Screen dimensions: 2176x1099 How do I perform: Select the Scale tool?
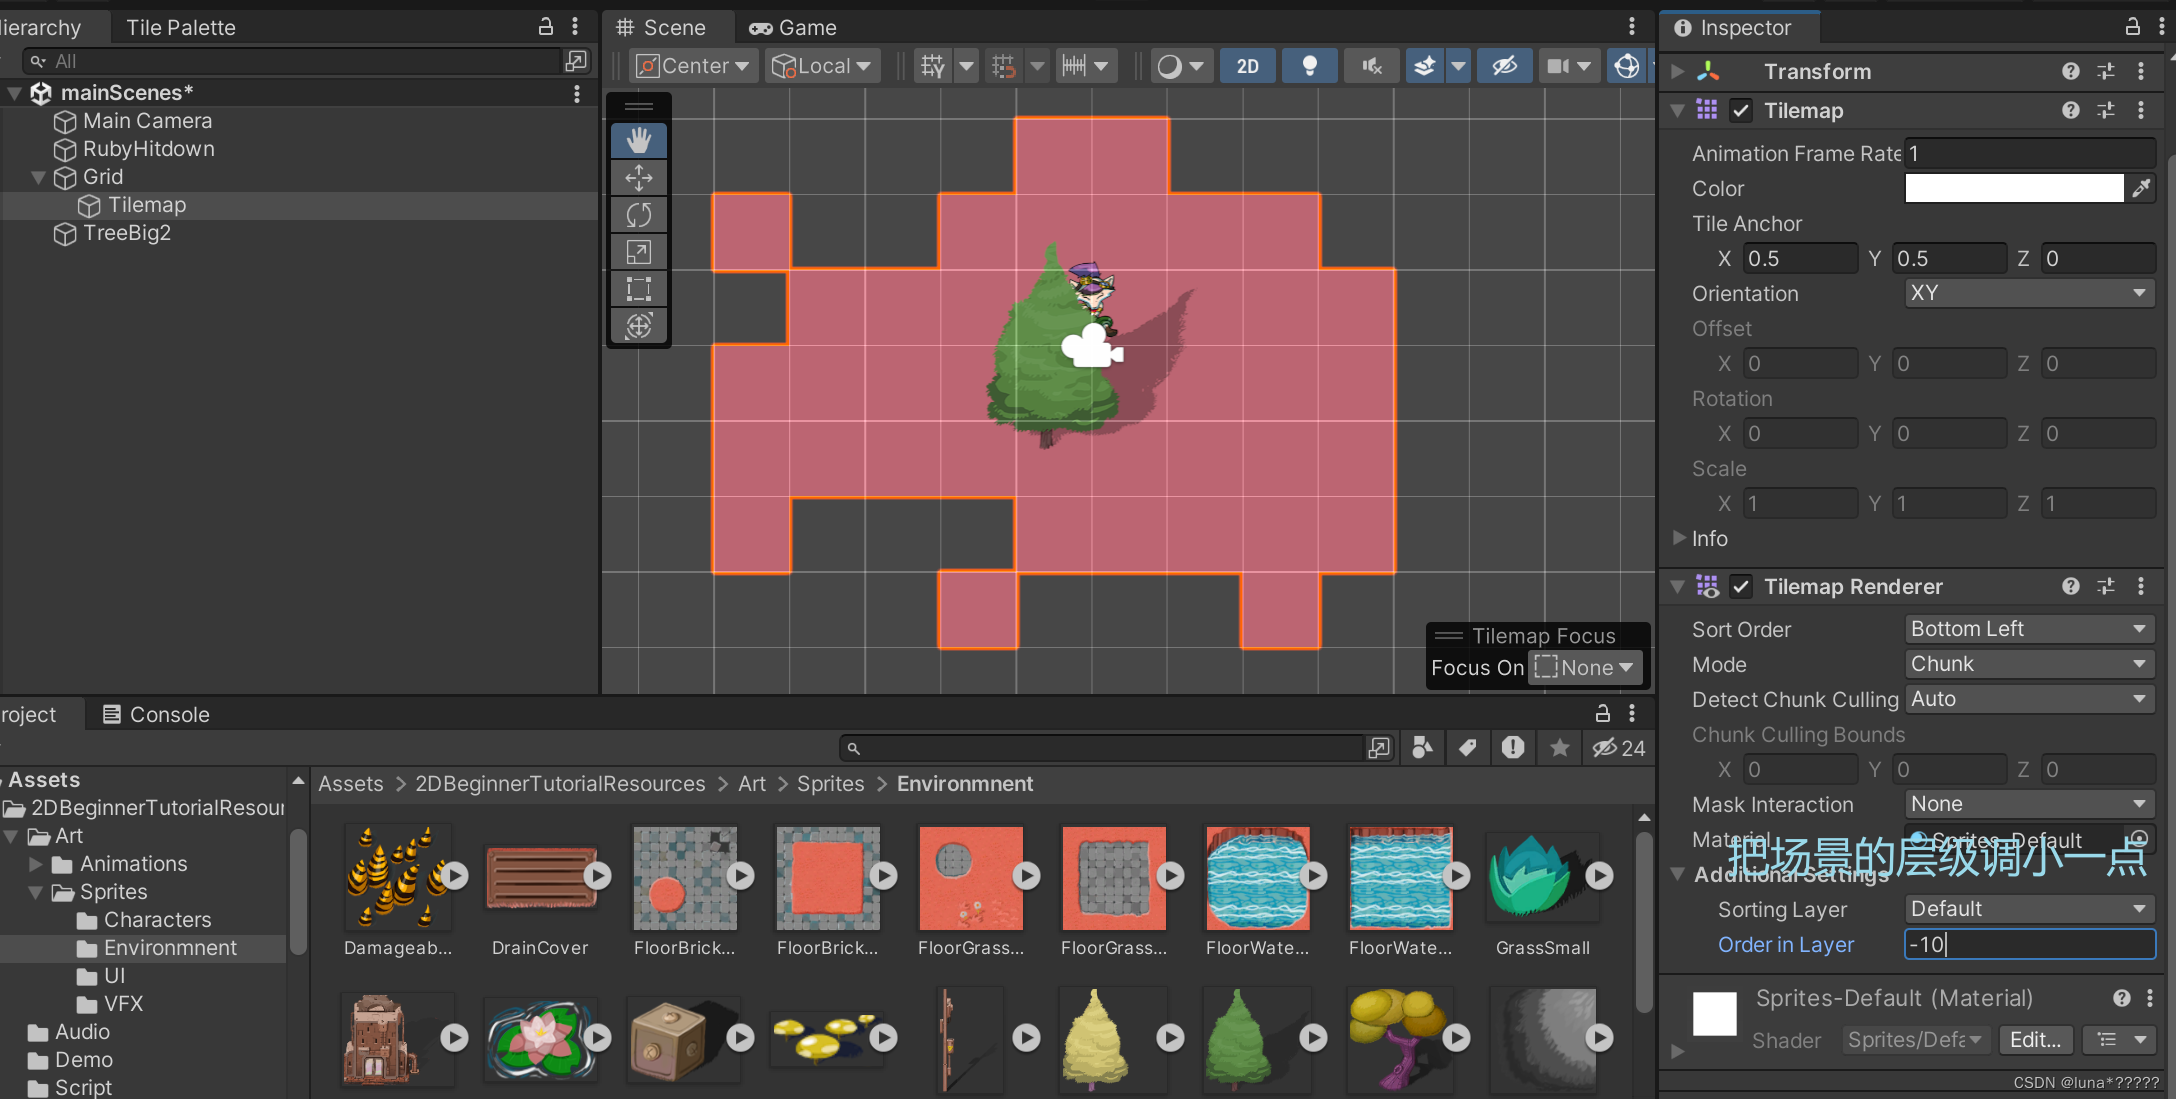click(x=639, y=252)
